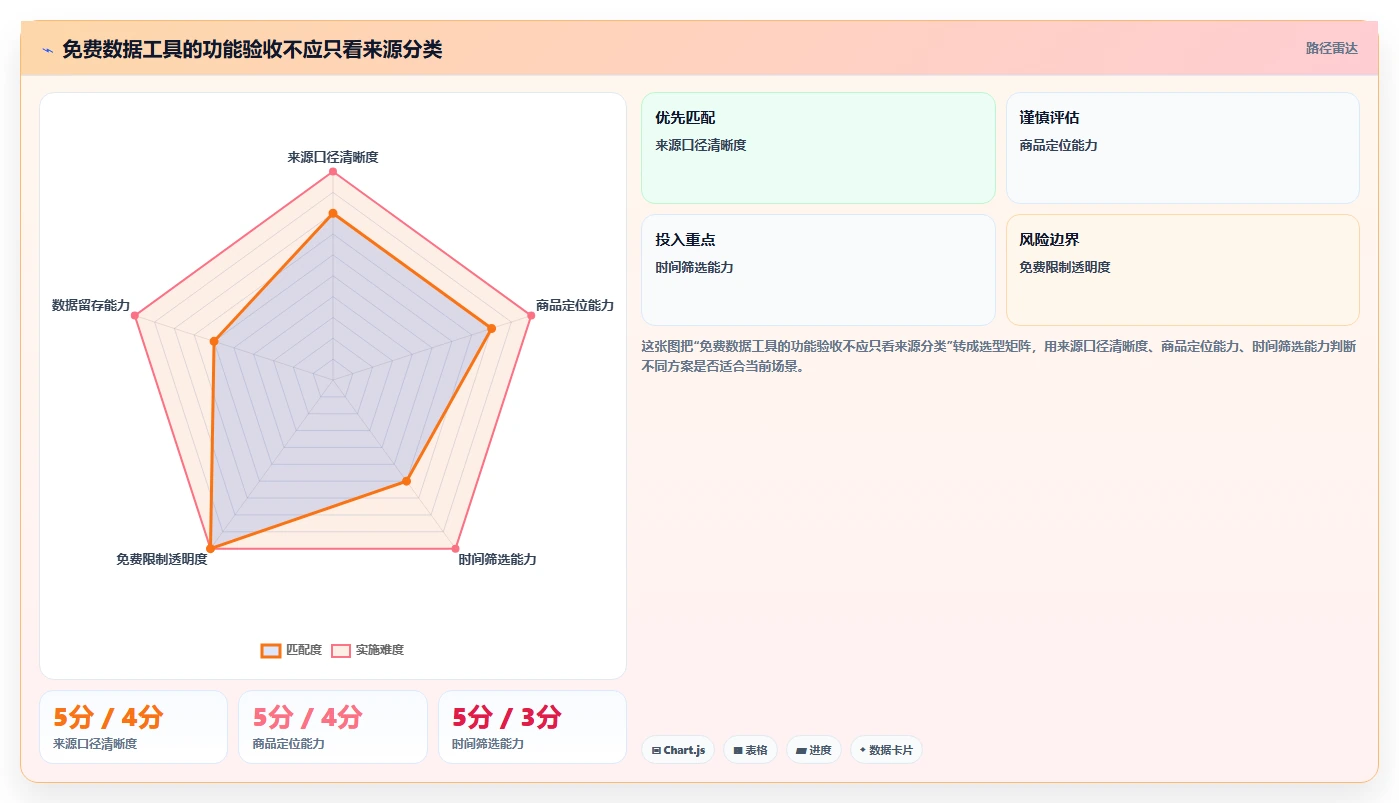
Task: Click the 数据留存能力 radar axis label
Action: point(91,305)
